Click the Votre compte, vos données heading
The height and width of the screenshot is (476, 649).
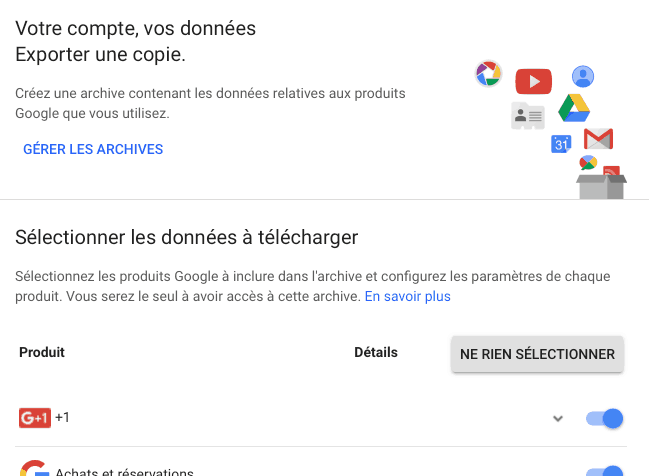(136, 29)
